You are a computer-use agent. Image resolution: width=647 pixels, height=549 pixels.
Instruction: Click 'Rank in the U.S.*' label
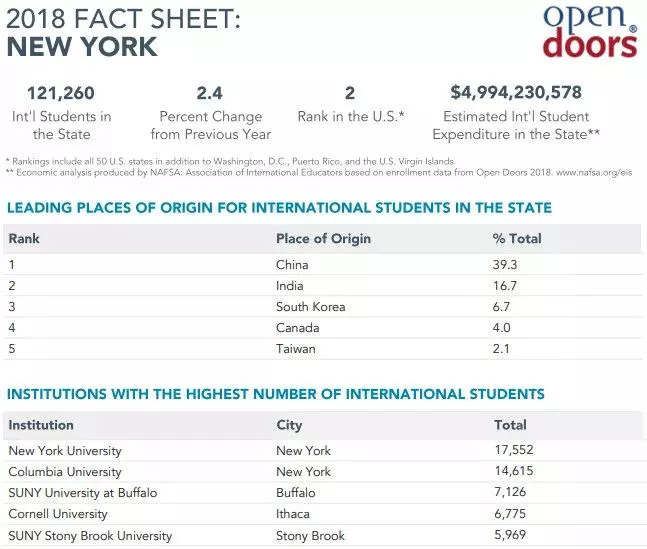tap(351, 116)
